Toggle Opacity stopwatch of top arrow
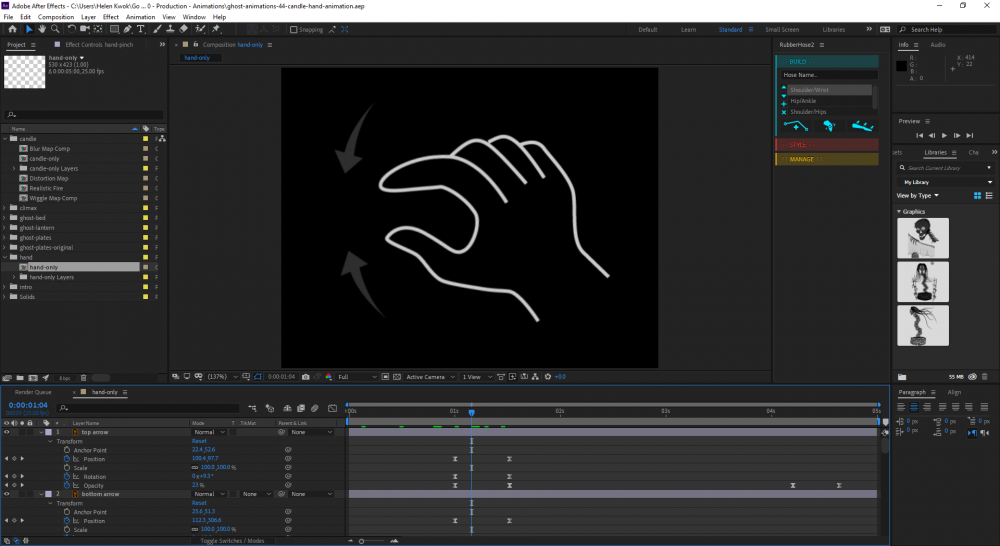The width and height of the screenshot is (1000, 546). coord(67,485)
